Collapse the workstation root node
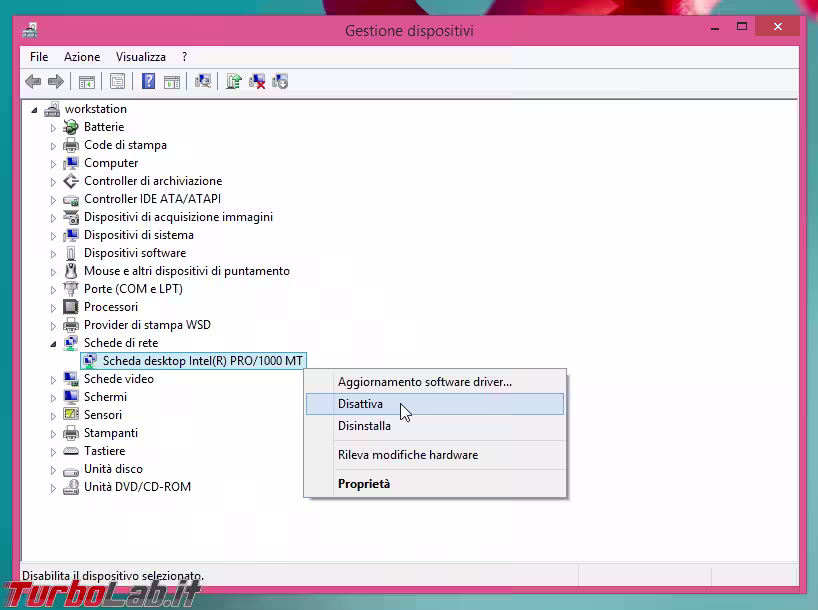 pyautogui.click(x=34, y=110)
